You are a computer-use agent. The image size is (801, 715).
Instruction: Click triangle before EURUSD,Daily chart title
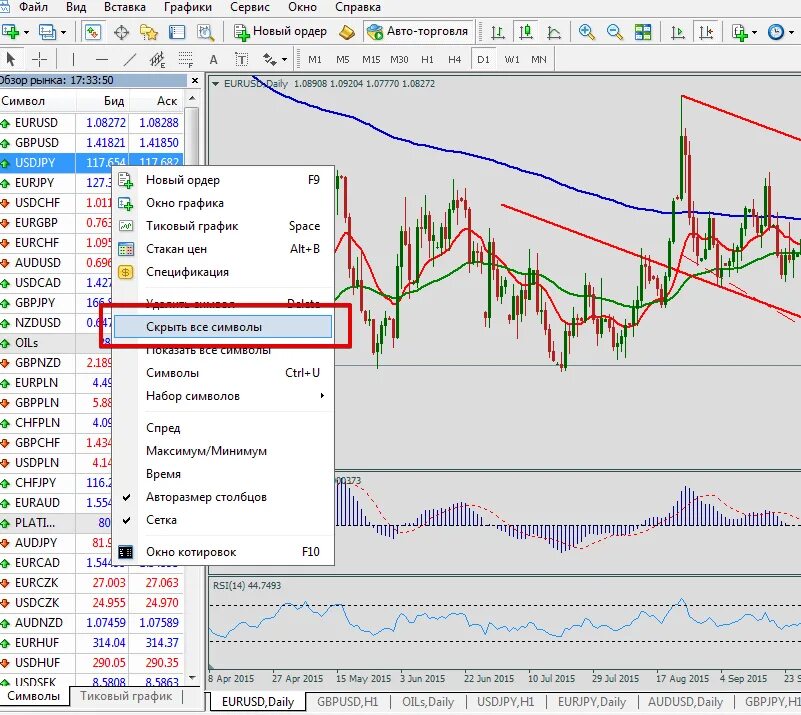click(x=216, y=84)
